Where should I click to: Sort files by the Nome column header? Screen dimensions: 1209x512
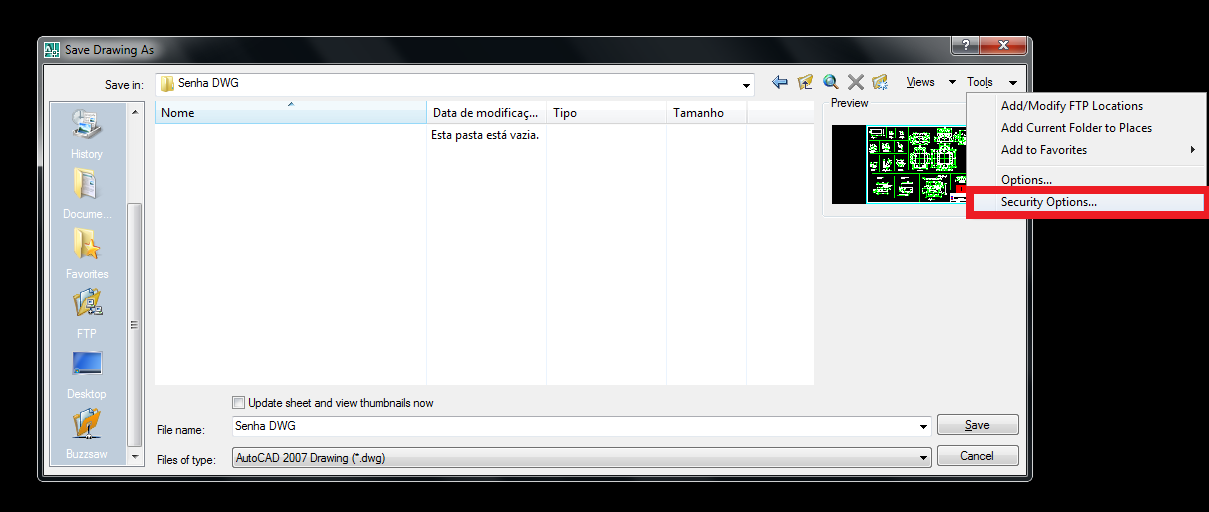pos(290,113)
